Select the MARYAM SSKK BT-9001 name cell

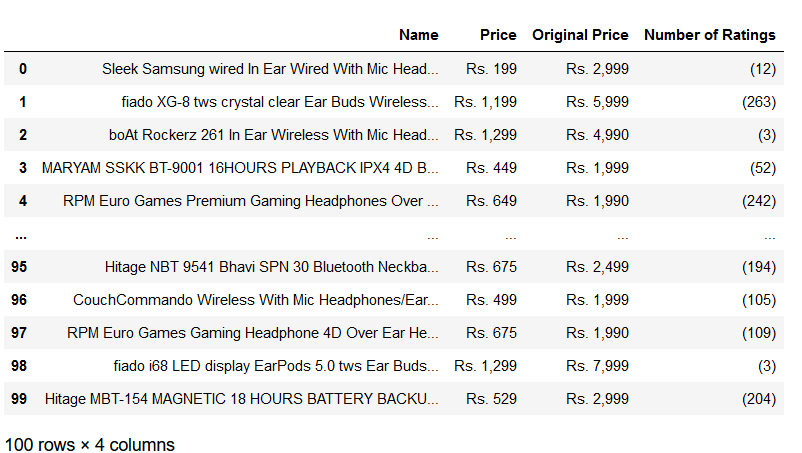point(240,168)
